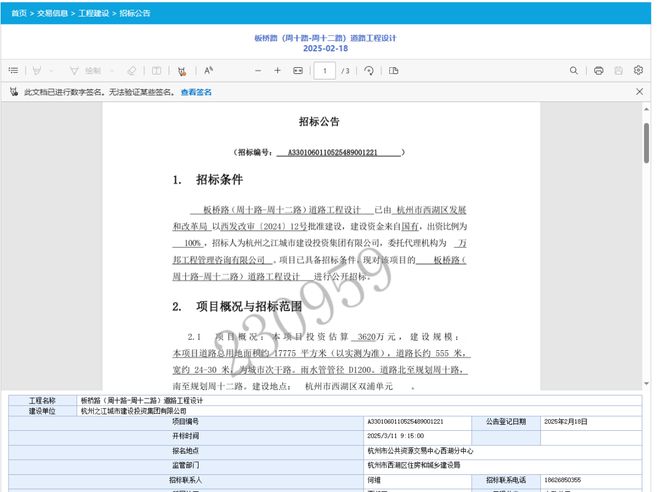Click the 工程名称 label cell
Screen dimensions: 660x492
[x=42, y=400]
